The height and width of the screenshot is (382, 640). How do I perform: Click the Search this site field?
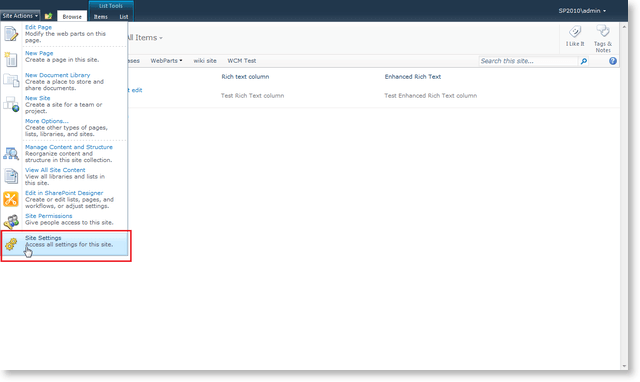pyautogui.click(x=529, y=61)
